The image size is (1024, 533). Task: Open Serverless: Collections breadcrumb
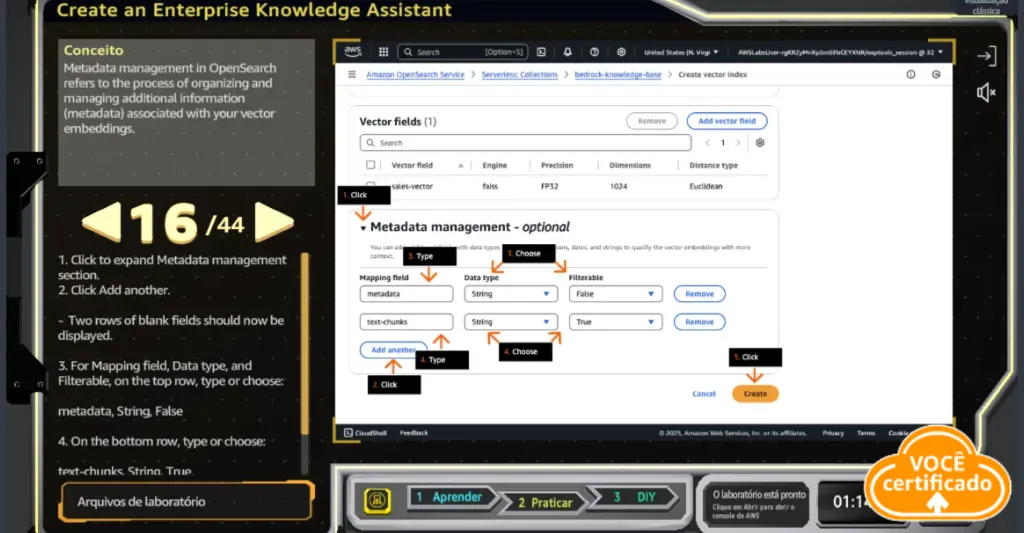tap(520, 74)
